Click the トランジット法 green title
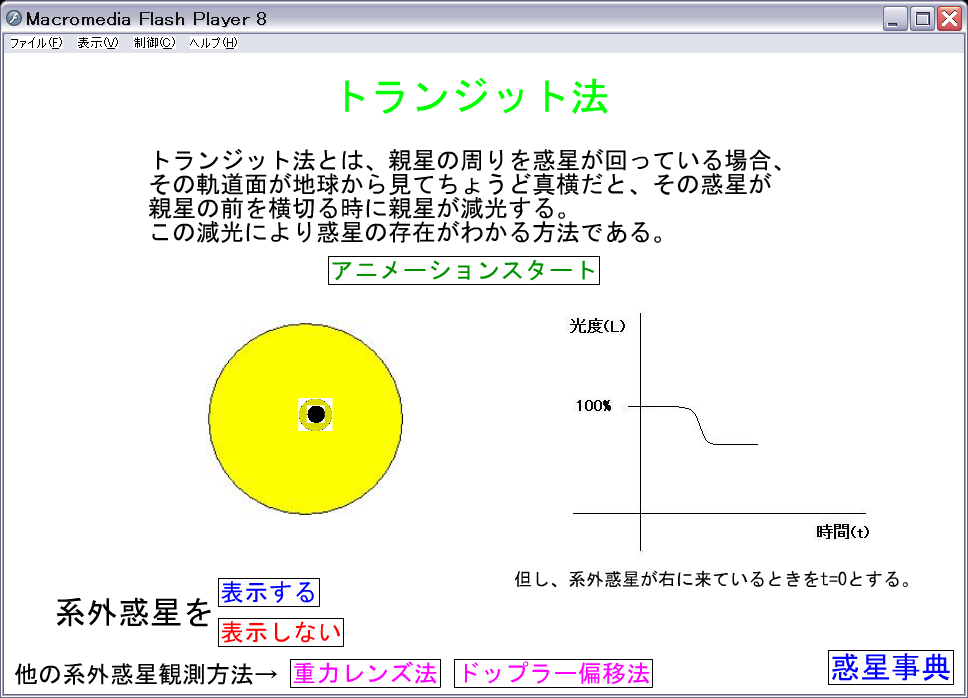Image resolution: width=968 pixels, height=698 pixels. [474, 97]
